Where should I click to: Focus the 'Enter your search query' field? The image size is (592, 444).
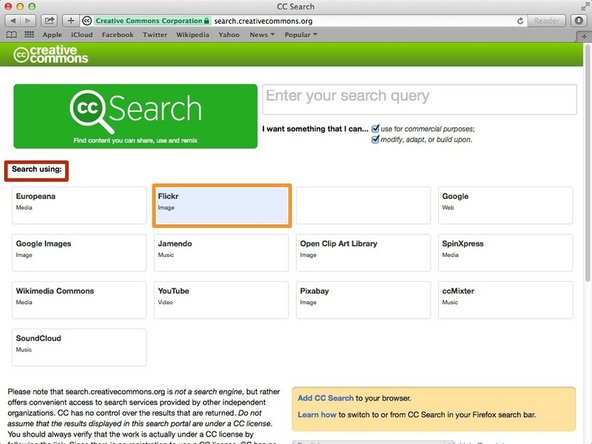(x=419, y=99)
